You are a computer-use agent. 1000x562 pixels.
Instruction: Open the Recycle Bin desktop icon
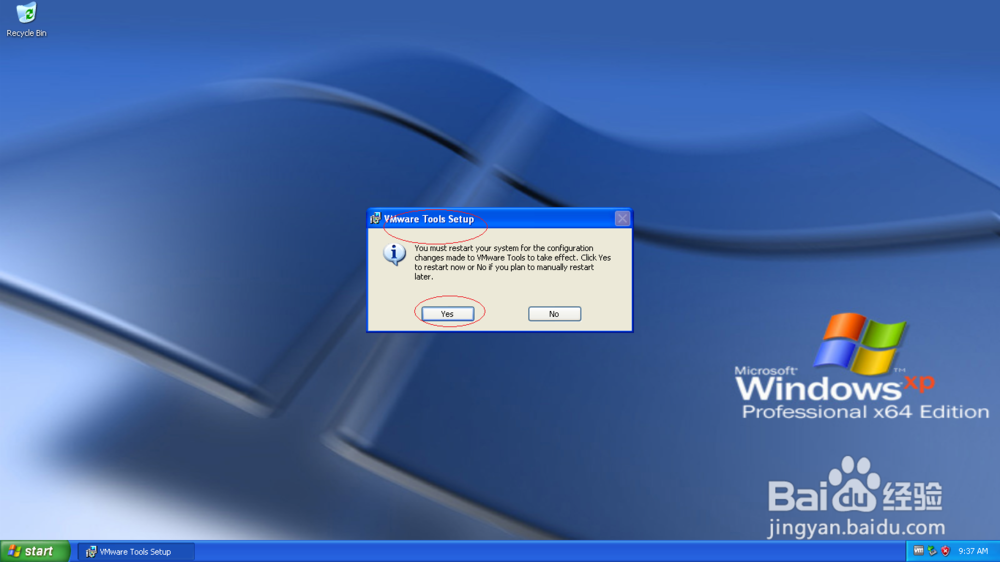[26, 20]
